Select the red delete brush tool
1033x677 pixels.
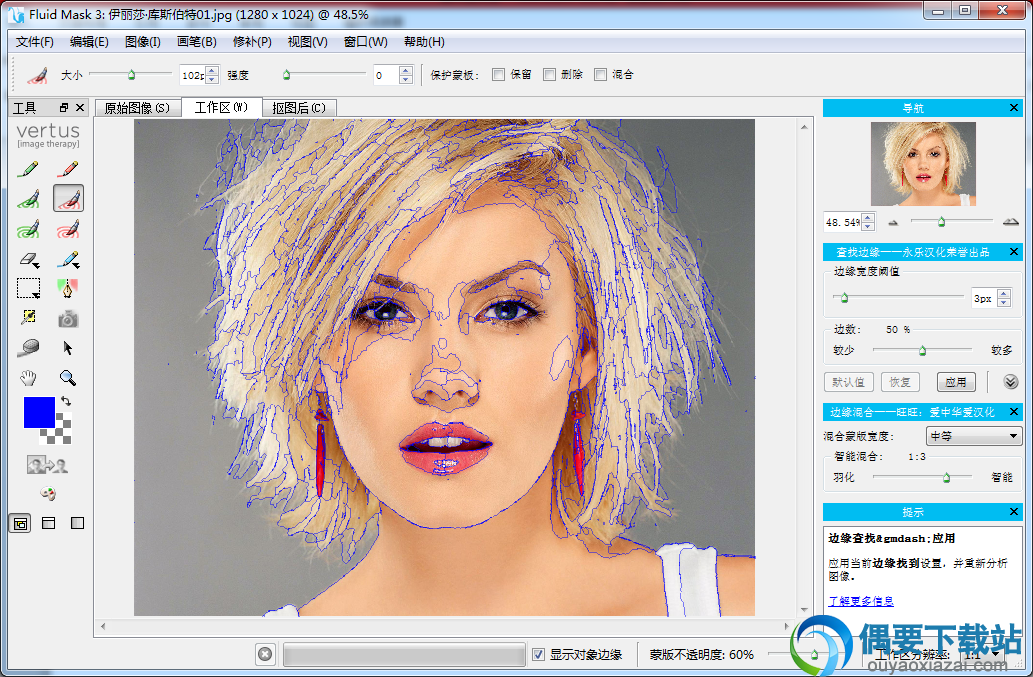[x=68, y=169]
